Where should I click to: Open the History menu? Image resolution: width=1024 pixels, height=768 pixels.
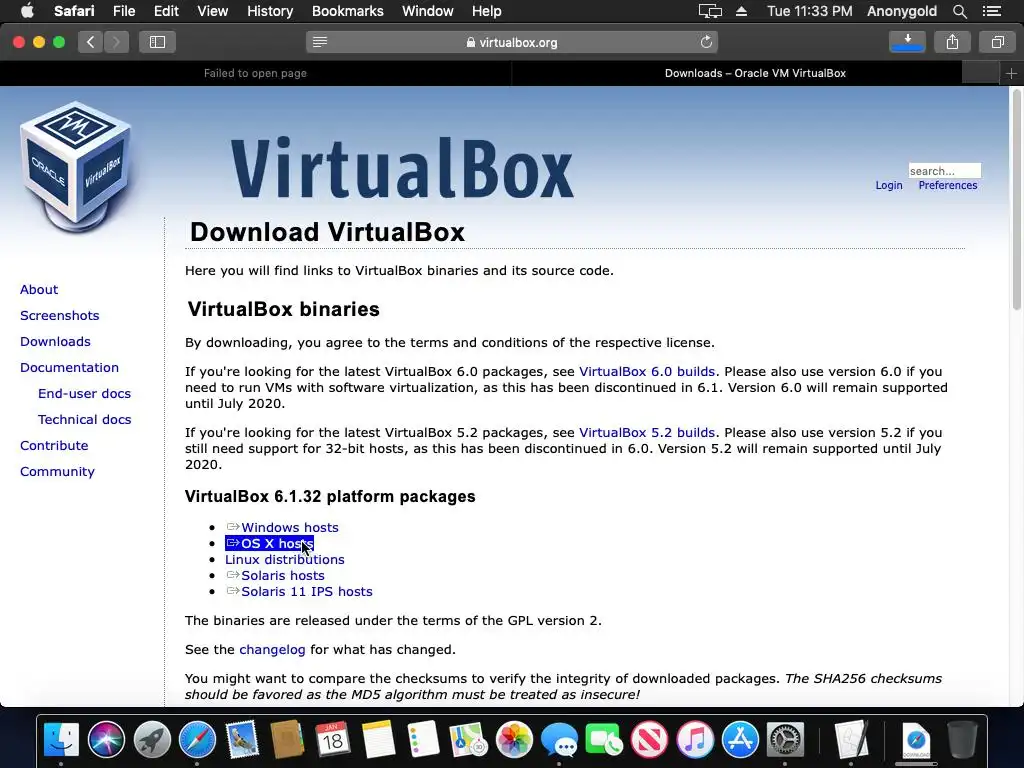point(270,11)
